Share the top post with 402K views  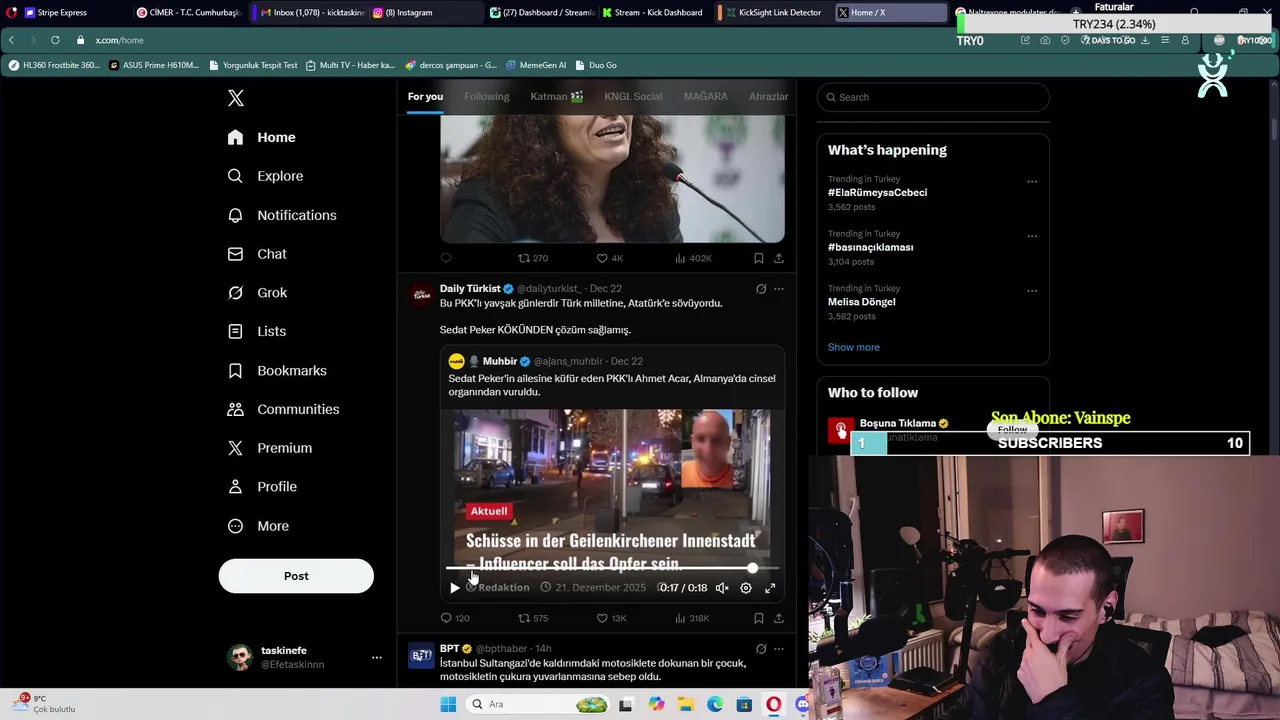[778, 258]
